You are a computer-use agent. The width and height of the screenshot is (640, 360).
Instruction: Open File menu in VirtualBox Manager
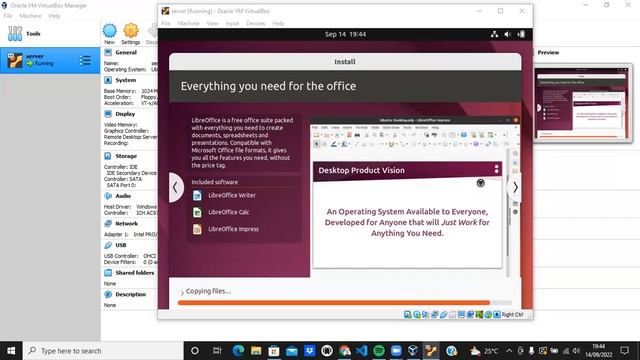point(8,16)
